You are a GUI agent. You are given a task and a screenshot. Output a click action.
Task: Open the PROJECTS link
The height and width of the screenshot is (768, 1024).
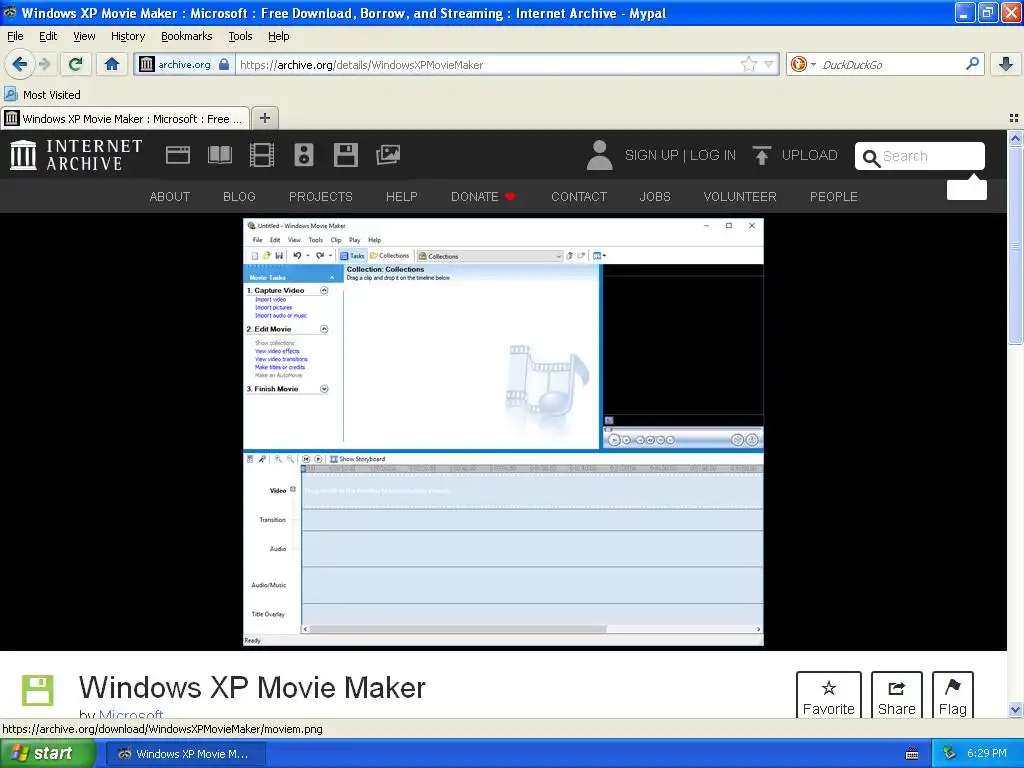point(321,197)
